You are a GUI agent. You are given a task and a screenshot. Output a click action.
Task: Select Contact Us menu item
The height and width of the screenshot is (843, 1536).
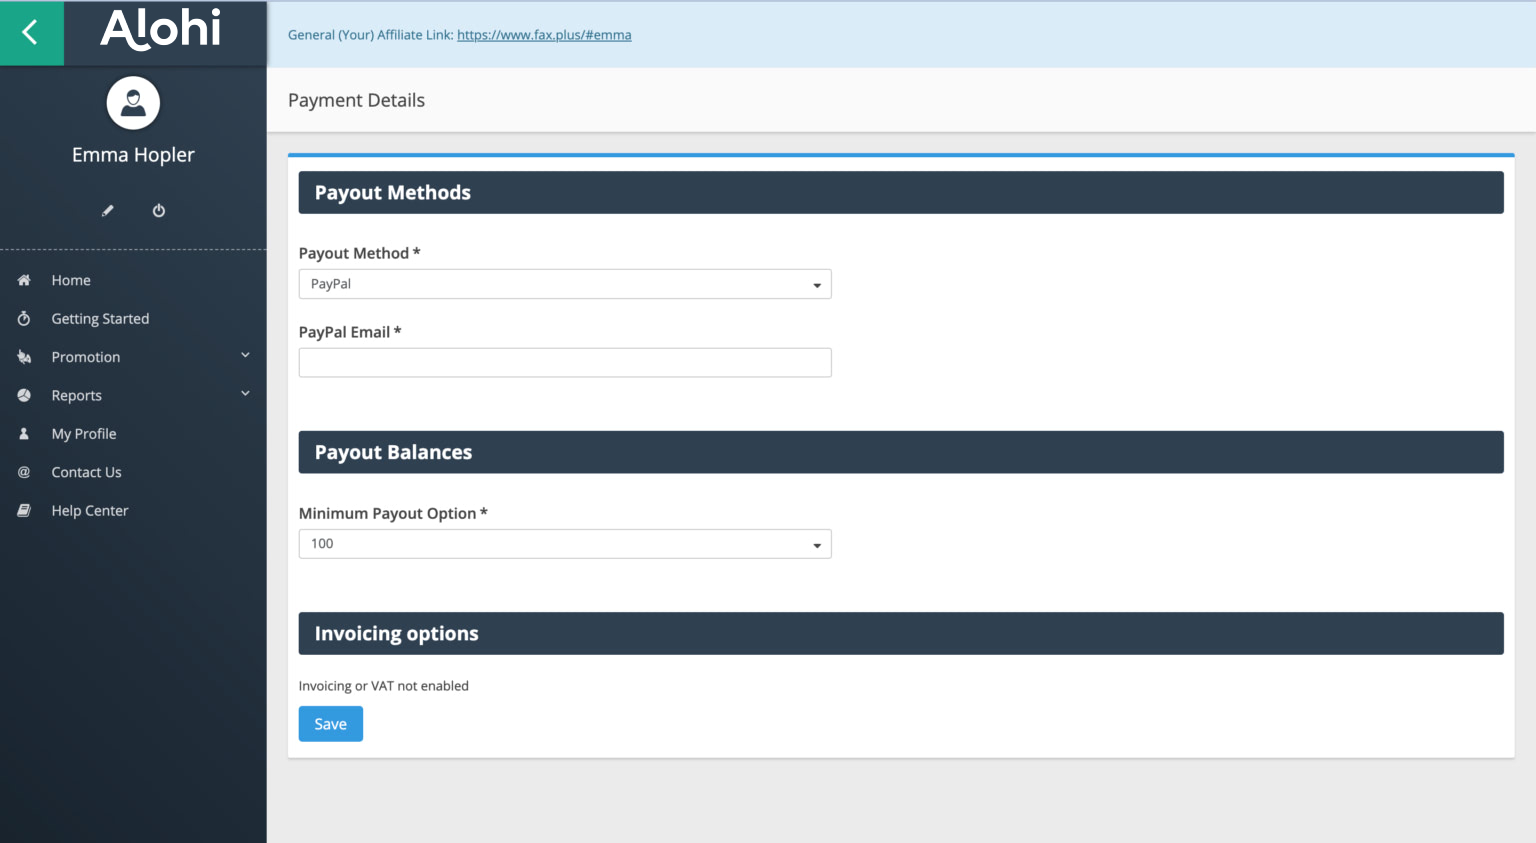pyautogui.click(x=86, y=473)
